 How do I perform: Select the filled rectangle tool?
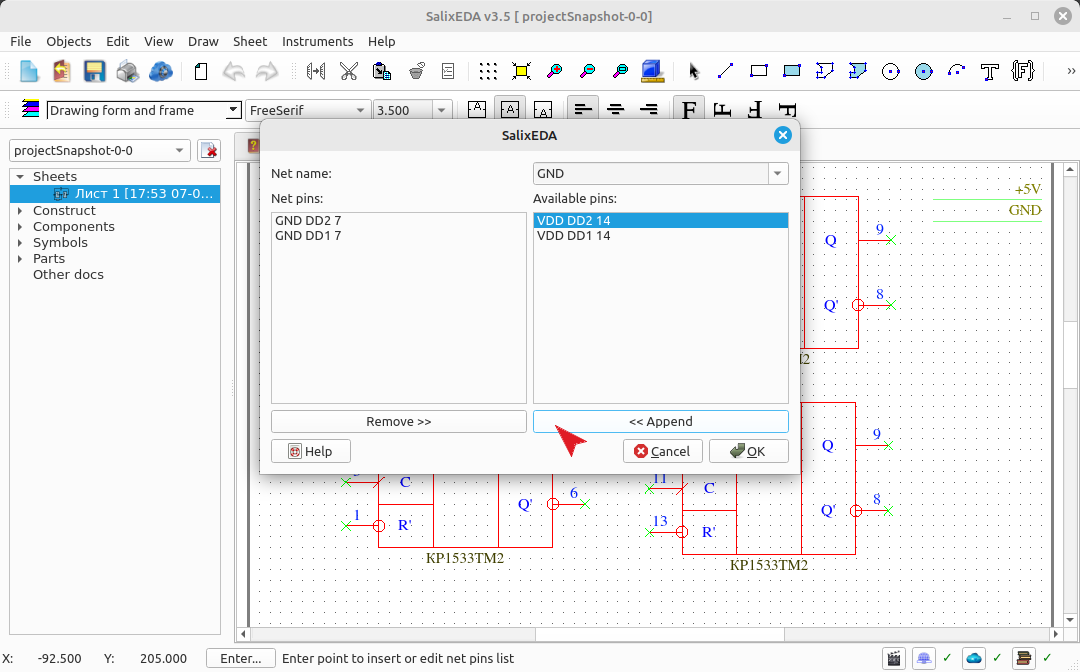791,71
